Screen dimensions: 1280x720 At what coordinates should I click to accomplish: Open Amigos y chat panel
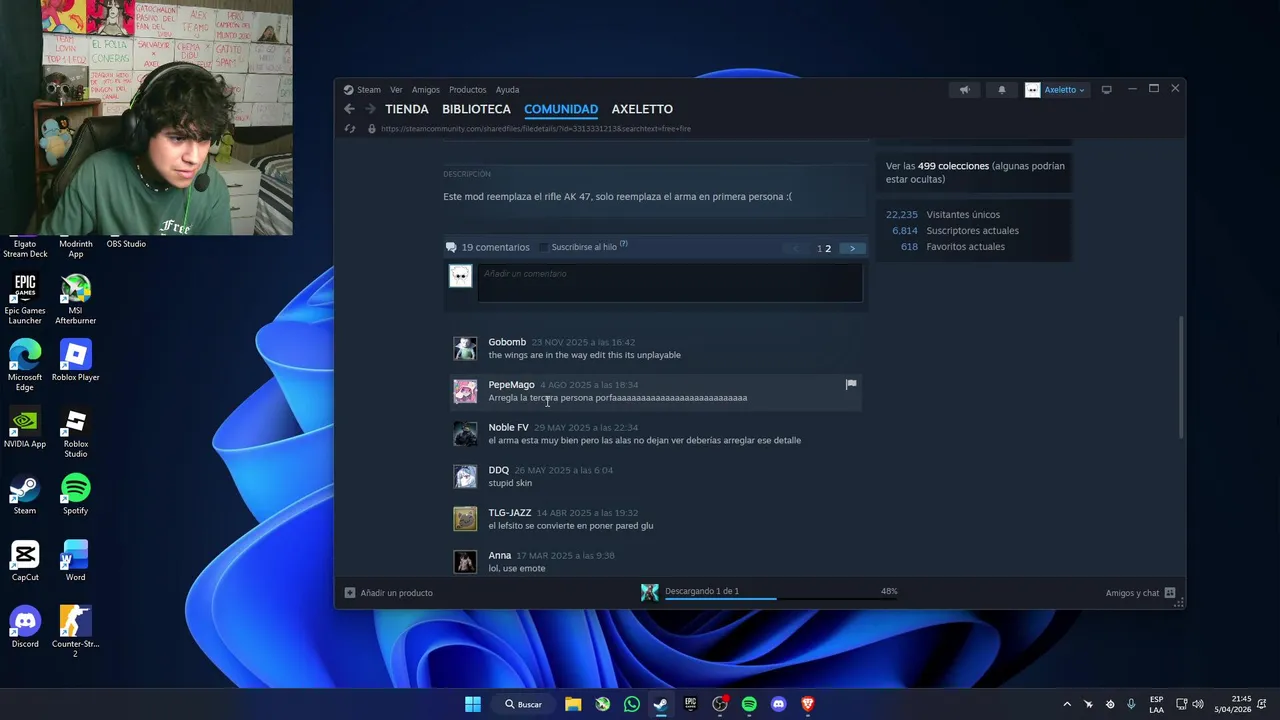[x=1140, y=593]
